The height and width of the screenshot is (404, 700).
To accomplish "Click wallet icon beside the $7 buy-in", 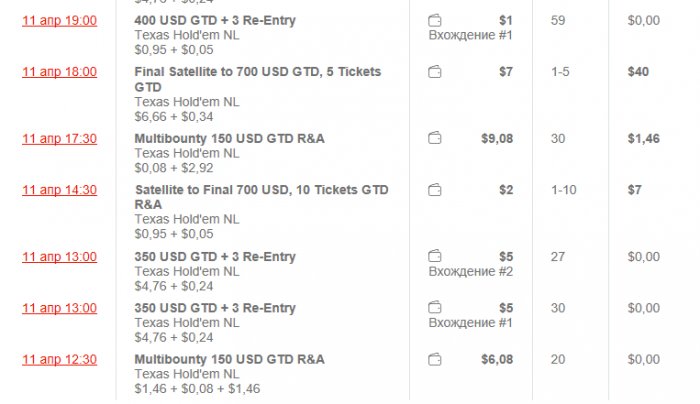I will click(435, 72).
